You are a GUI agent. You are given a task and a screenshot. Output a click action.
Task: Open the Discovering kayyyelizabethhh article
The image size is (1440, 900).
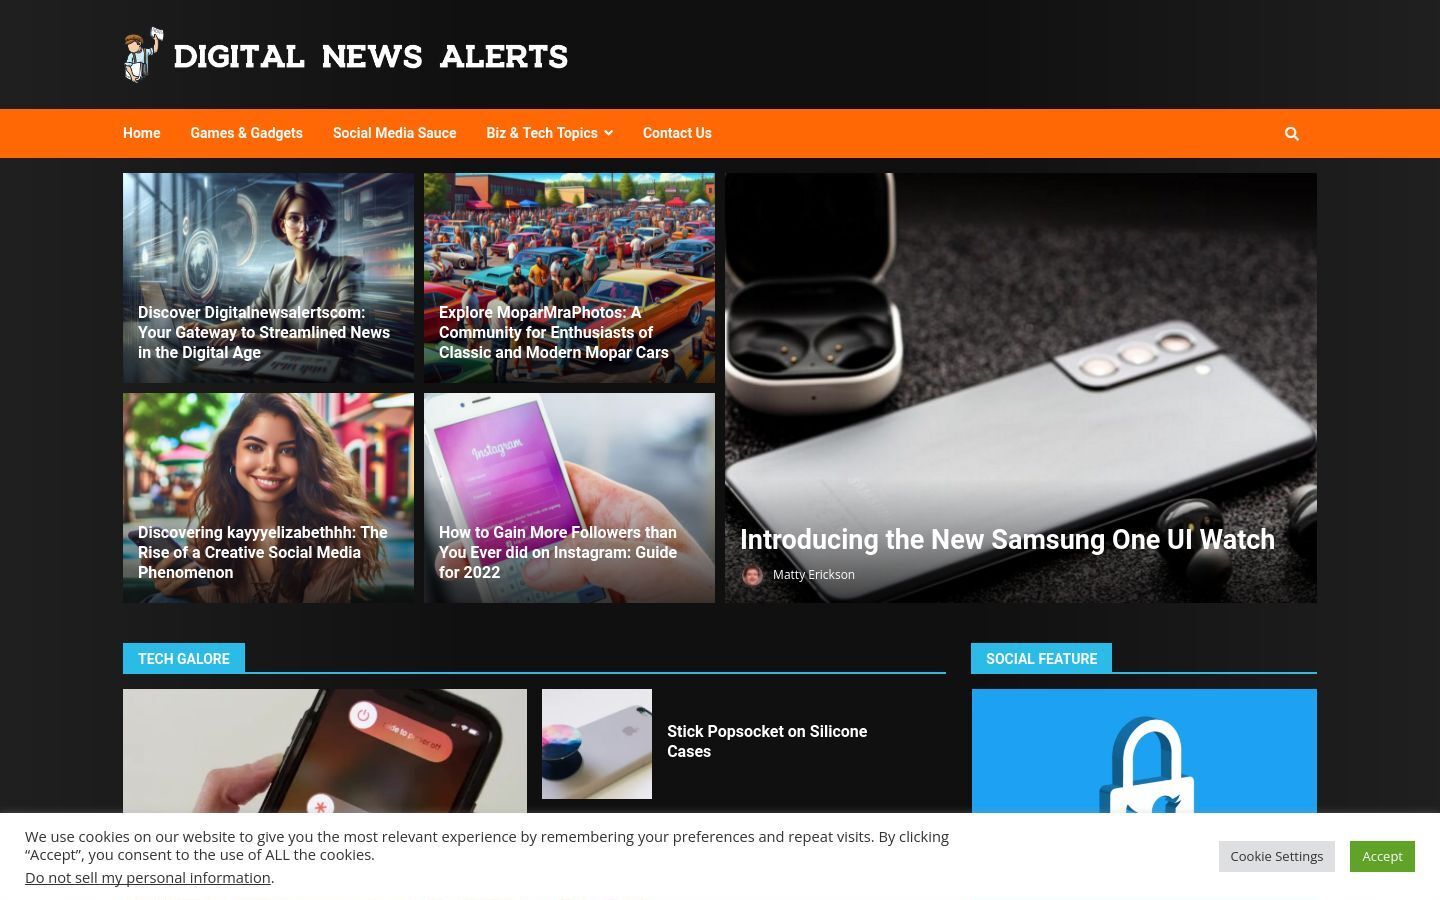point(262,552)
